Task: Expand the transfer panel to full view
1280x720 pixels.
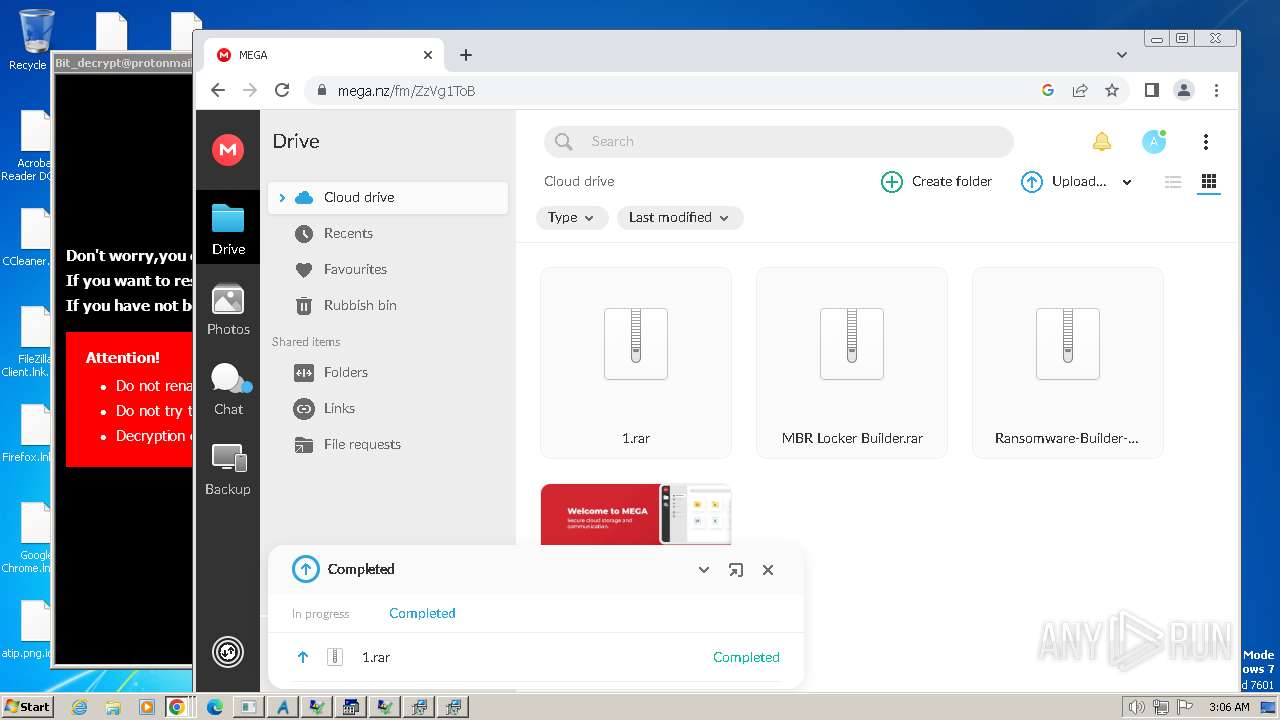Action: point(736,570)
